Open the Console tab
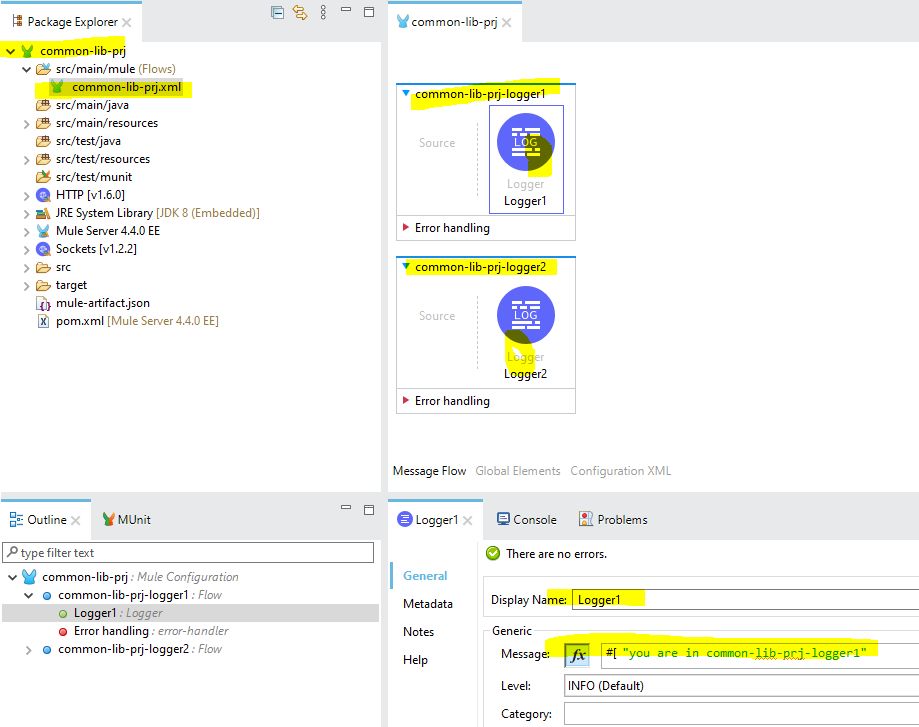 (x=533, y=520)
